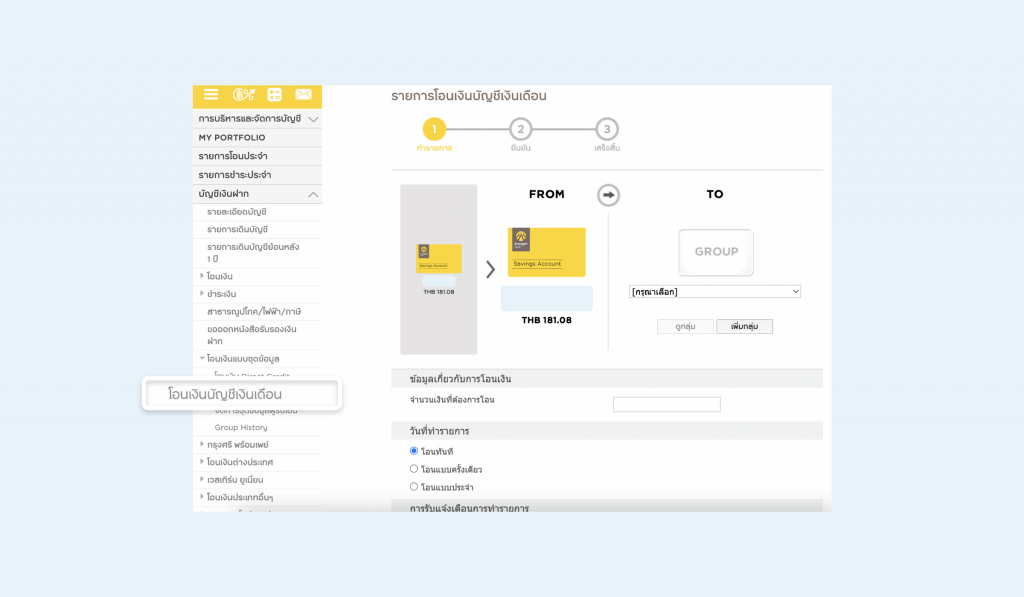The image size is (1024, 597).
Task: Choose โอนแบบครั้งเดียว radio option
Action: (414, 469)
